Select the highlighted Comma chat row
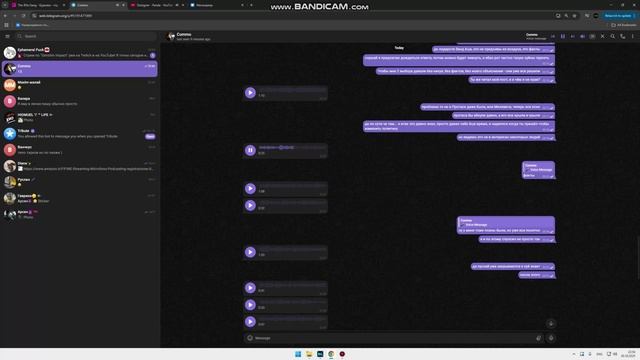The height and width of the screenshot is (360, 640). 80,69
